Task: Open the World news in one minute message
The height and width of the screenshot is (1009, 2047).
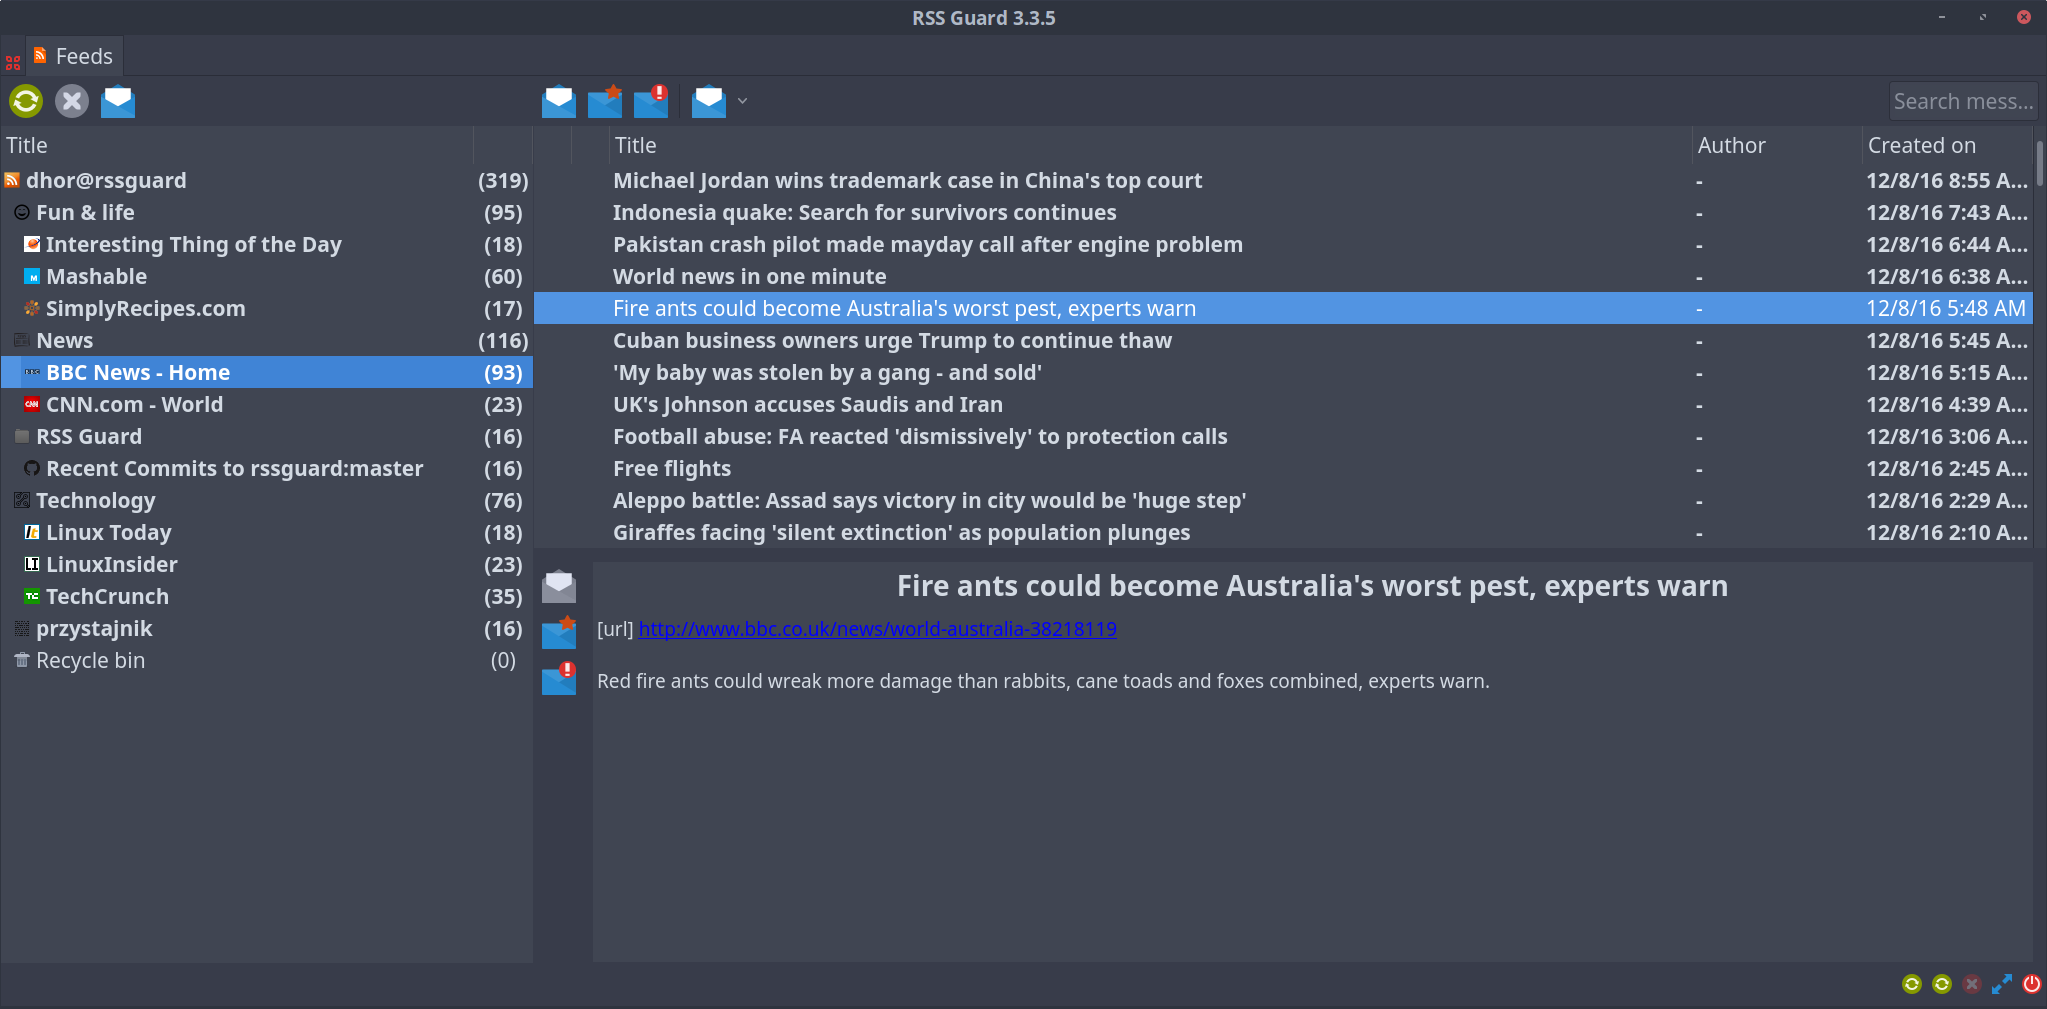Action: (x=1283, y=276)
